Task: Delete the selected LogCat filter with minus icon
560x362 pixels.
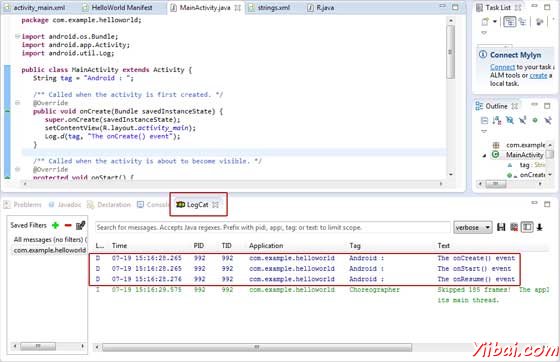Action: [x=68, y=225]
